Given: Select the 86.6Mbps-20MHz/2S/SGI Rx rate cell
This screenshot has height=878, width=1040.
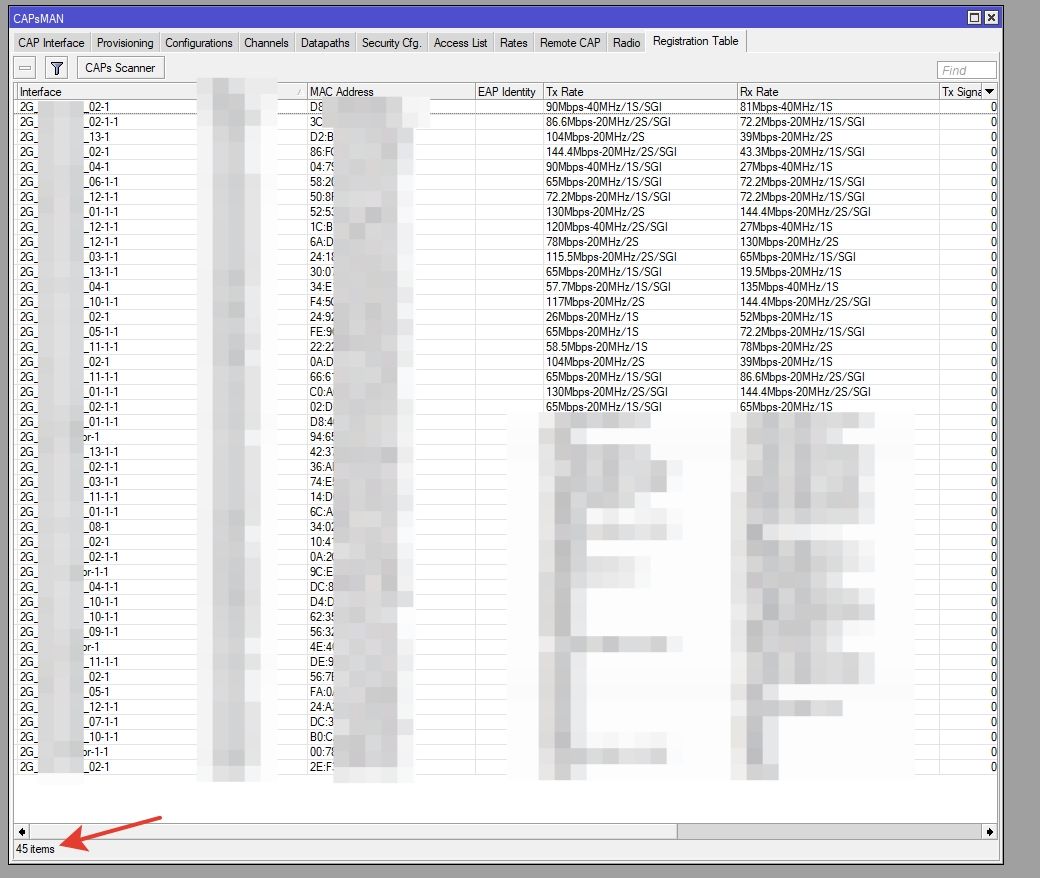Looking at the screenshot, I should (x=802, y=377).
